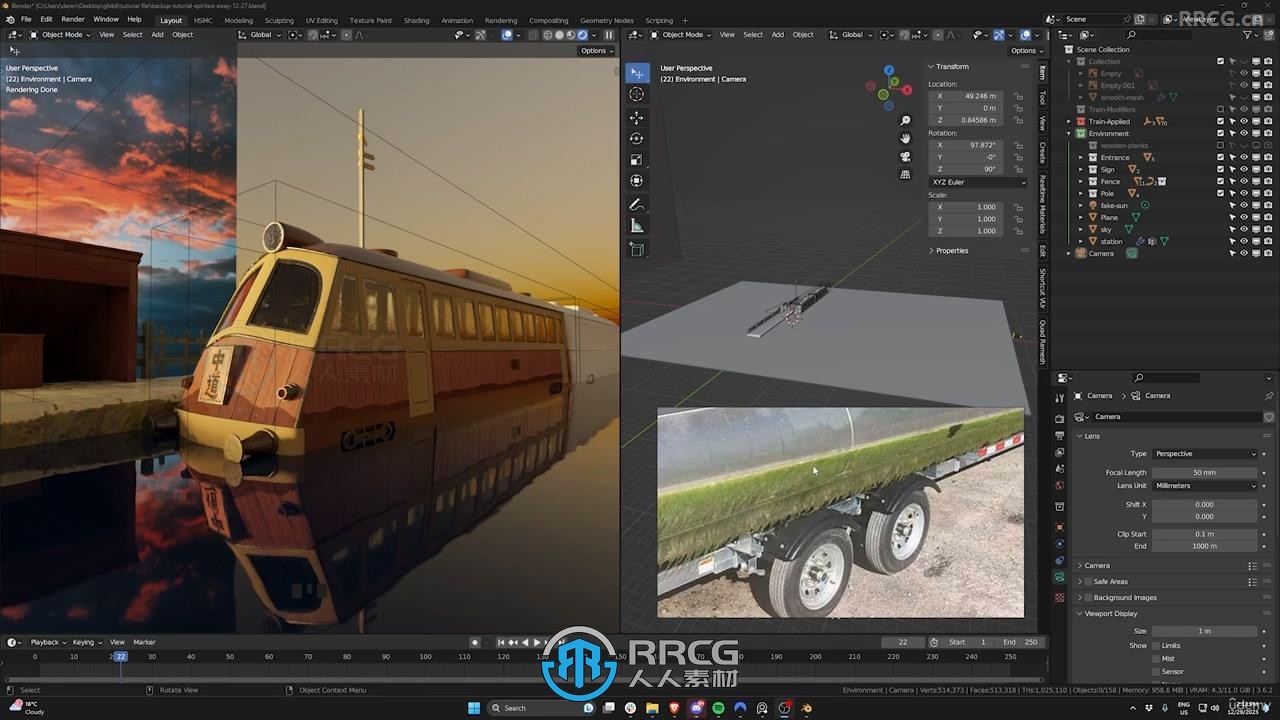Hide the sky object in viewport
Viewport: 1280px width, 720px height.
click(x=1244, y=229)
